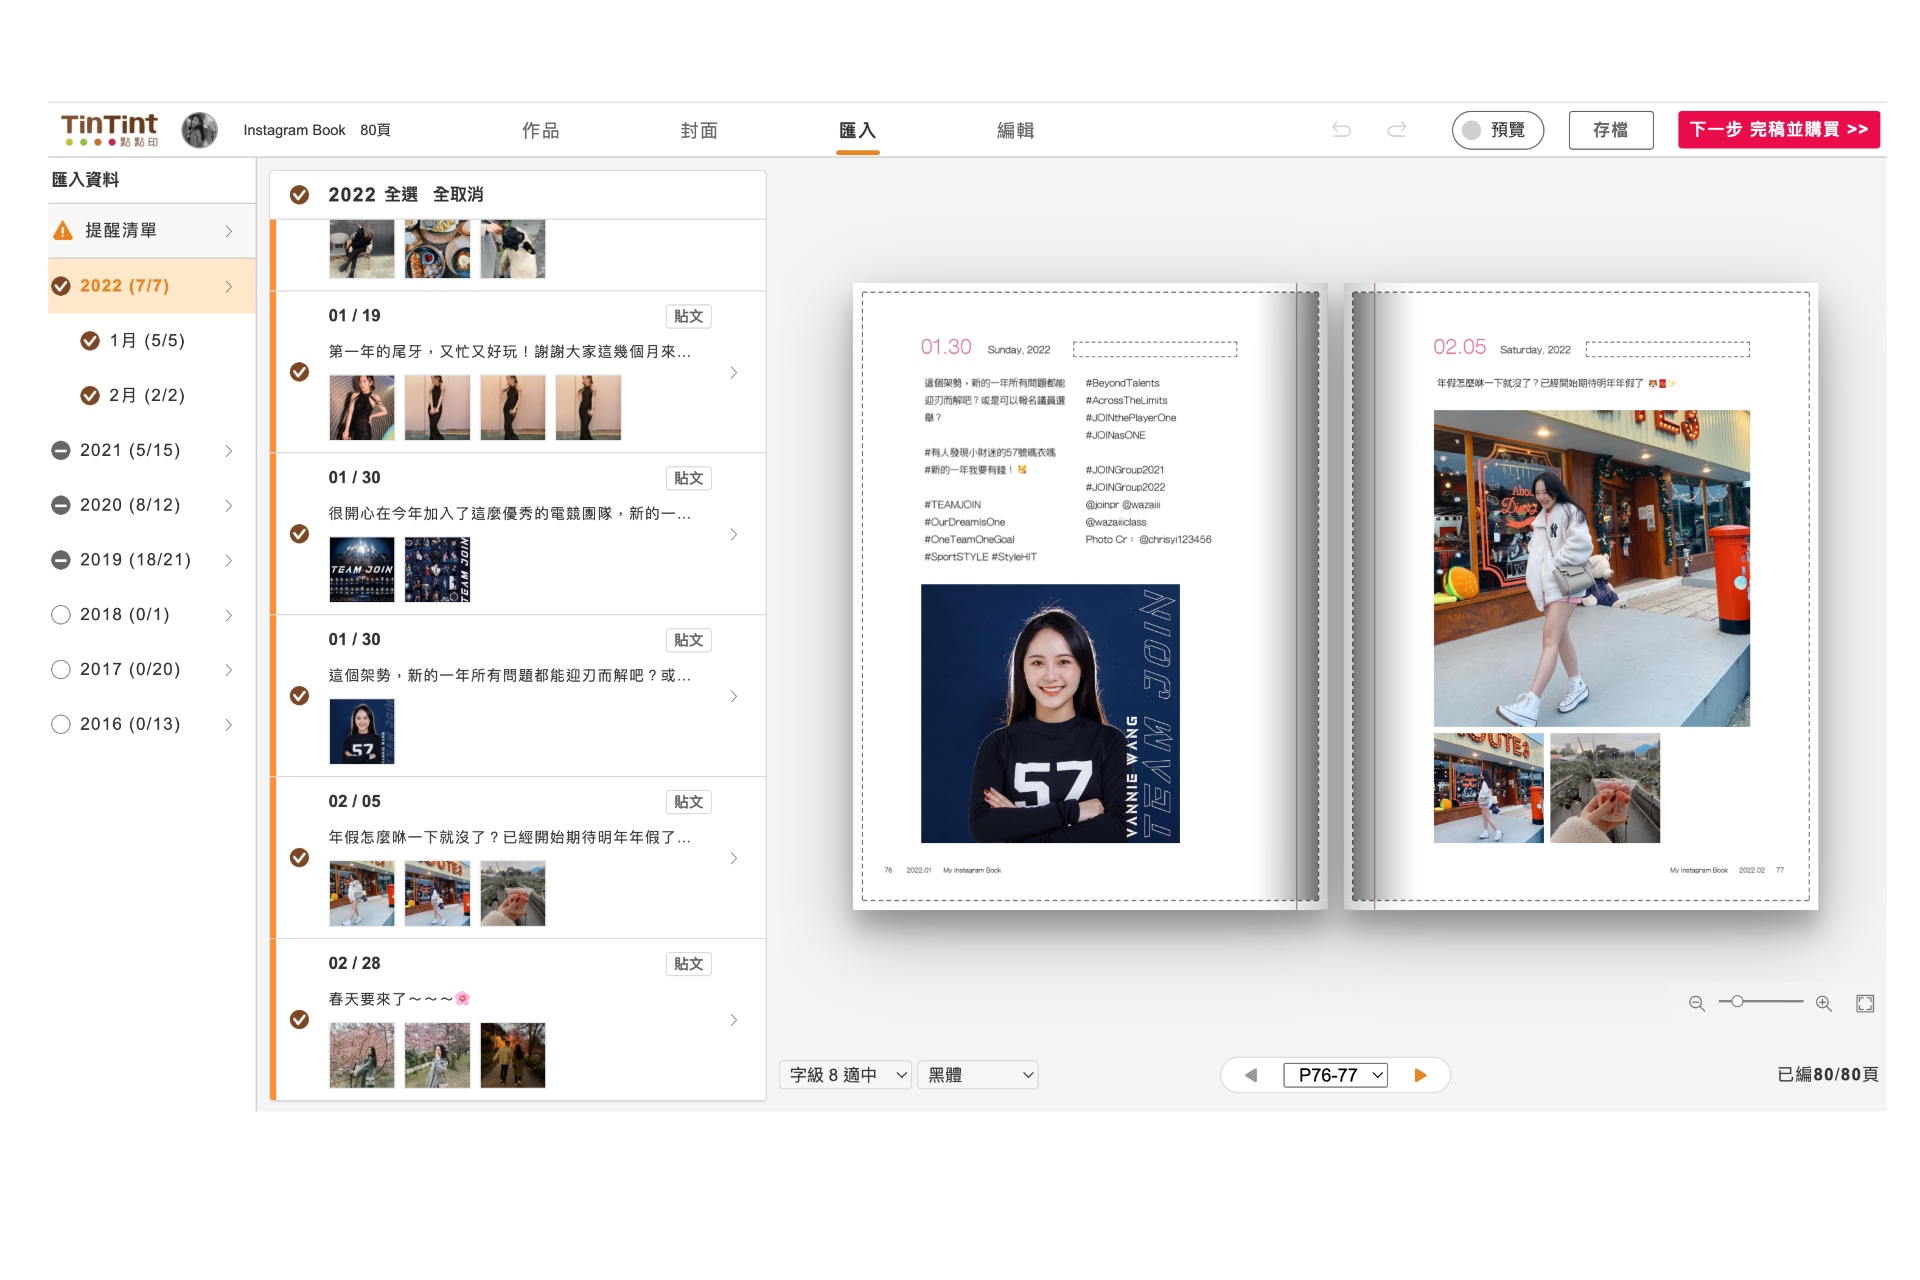
Task: Expand the 提醒清單 chevron
Action: tap(229, 231)
